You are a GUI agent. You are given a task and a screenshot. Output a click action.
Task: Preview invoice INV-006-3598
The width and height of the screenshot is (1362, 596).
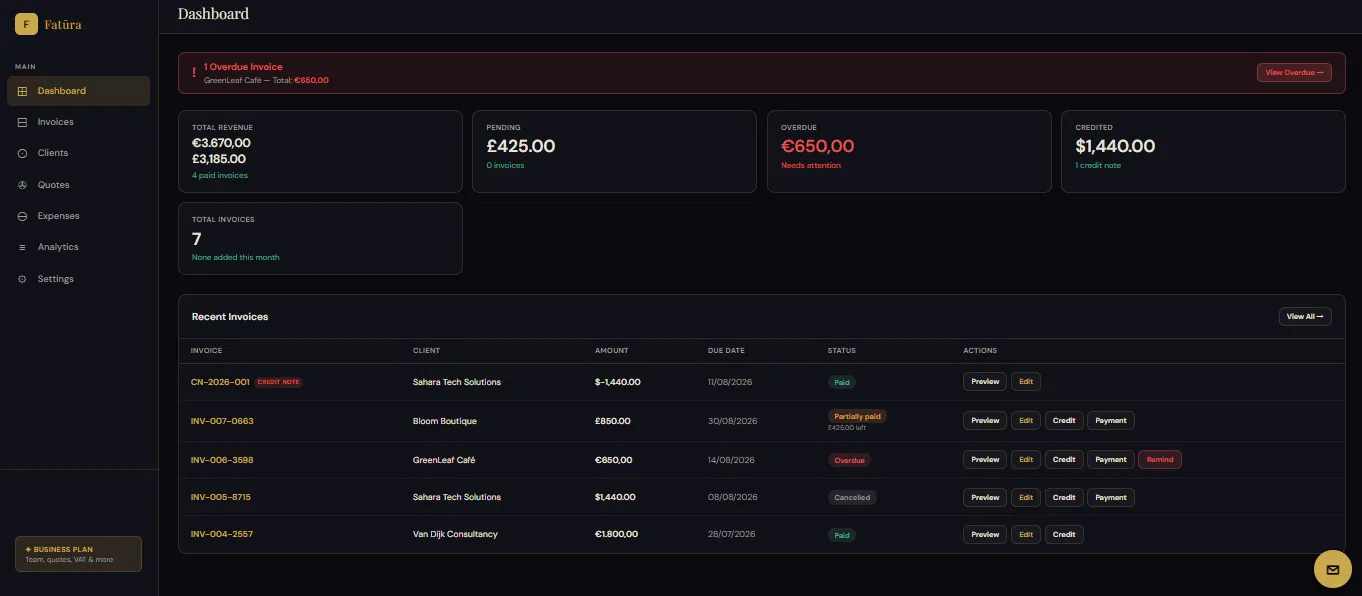coord(985,460)
